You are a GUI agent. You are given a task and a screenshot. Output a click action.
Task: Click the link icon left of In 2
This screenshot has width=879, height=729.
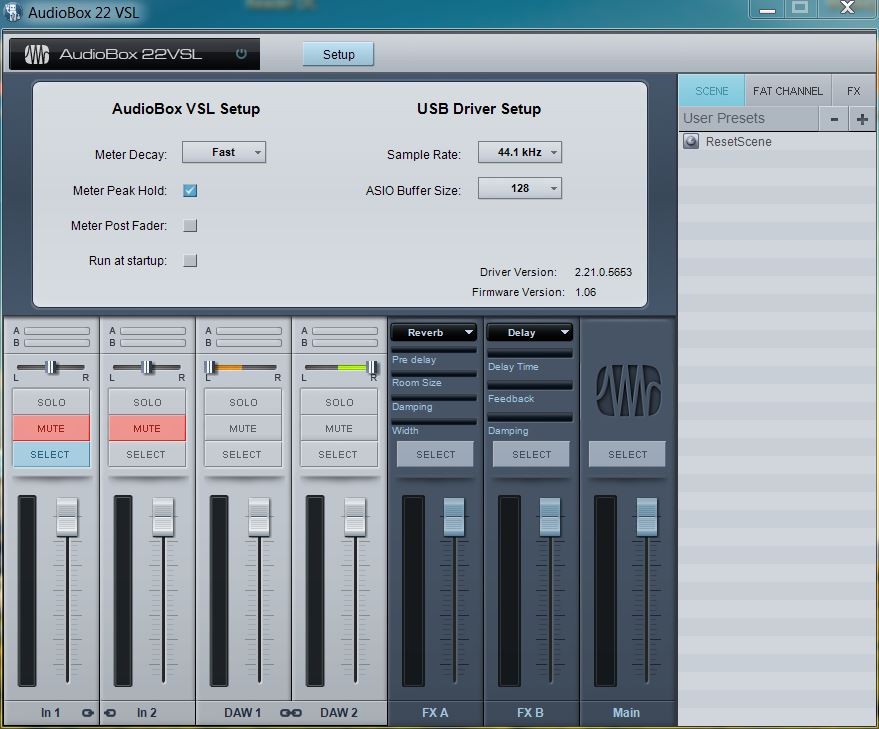pyautogui.click(x=110, y=713)
